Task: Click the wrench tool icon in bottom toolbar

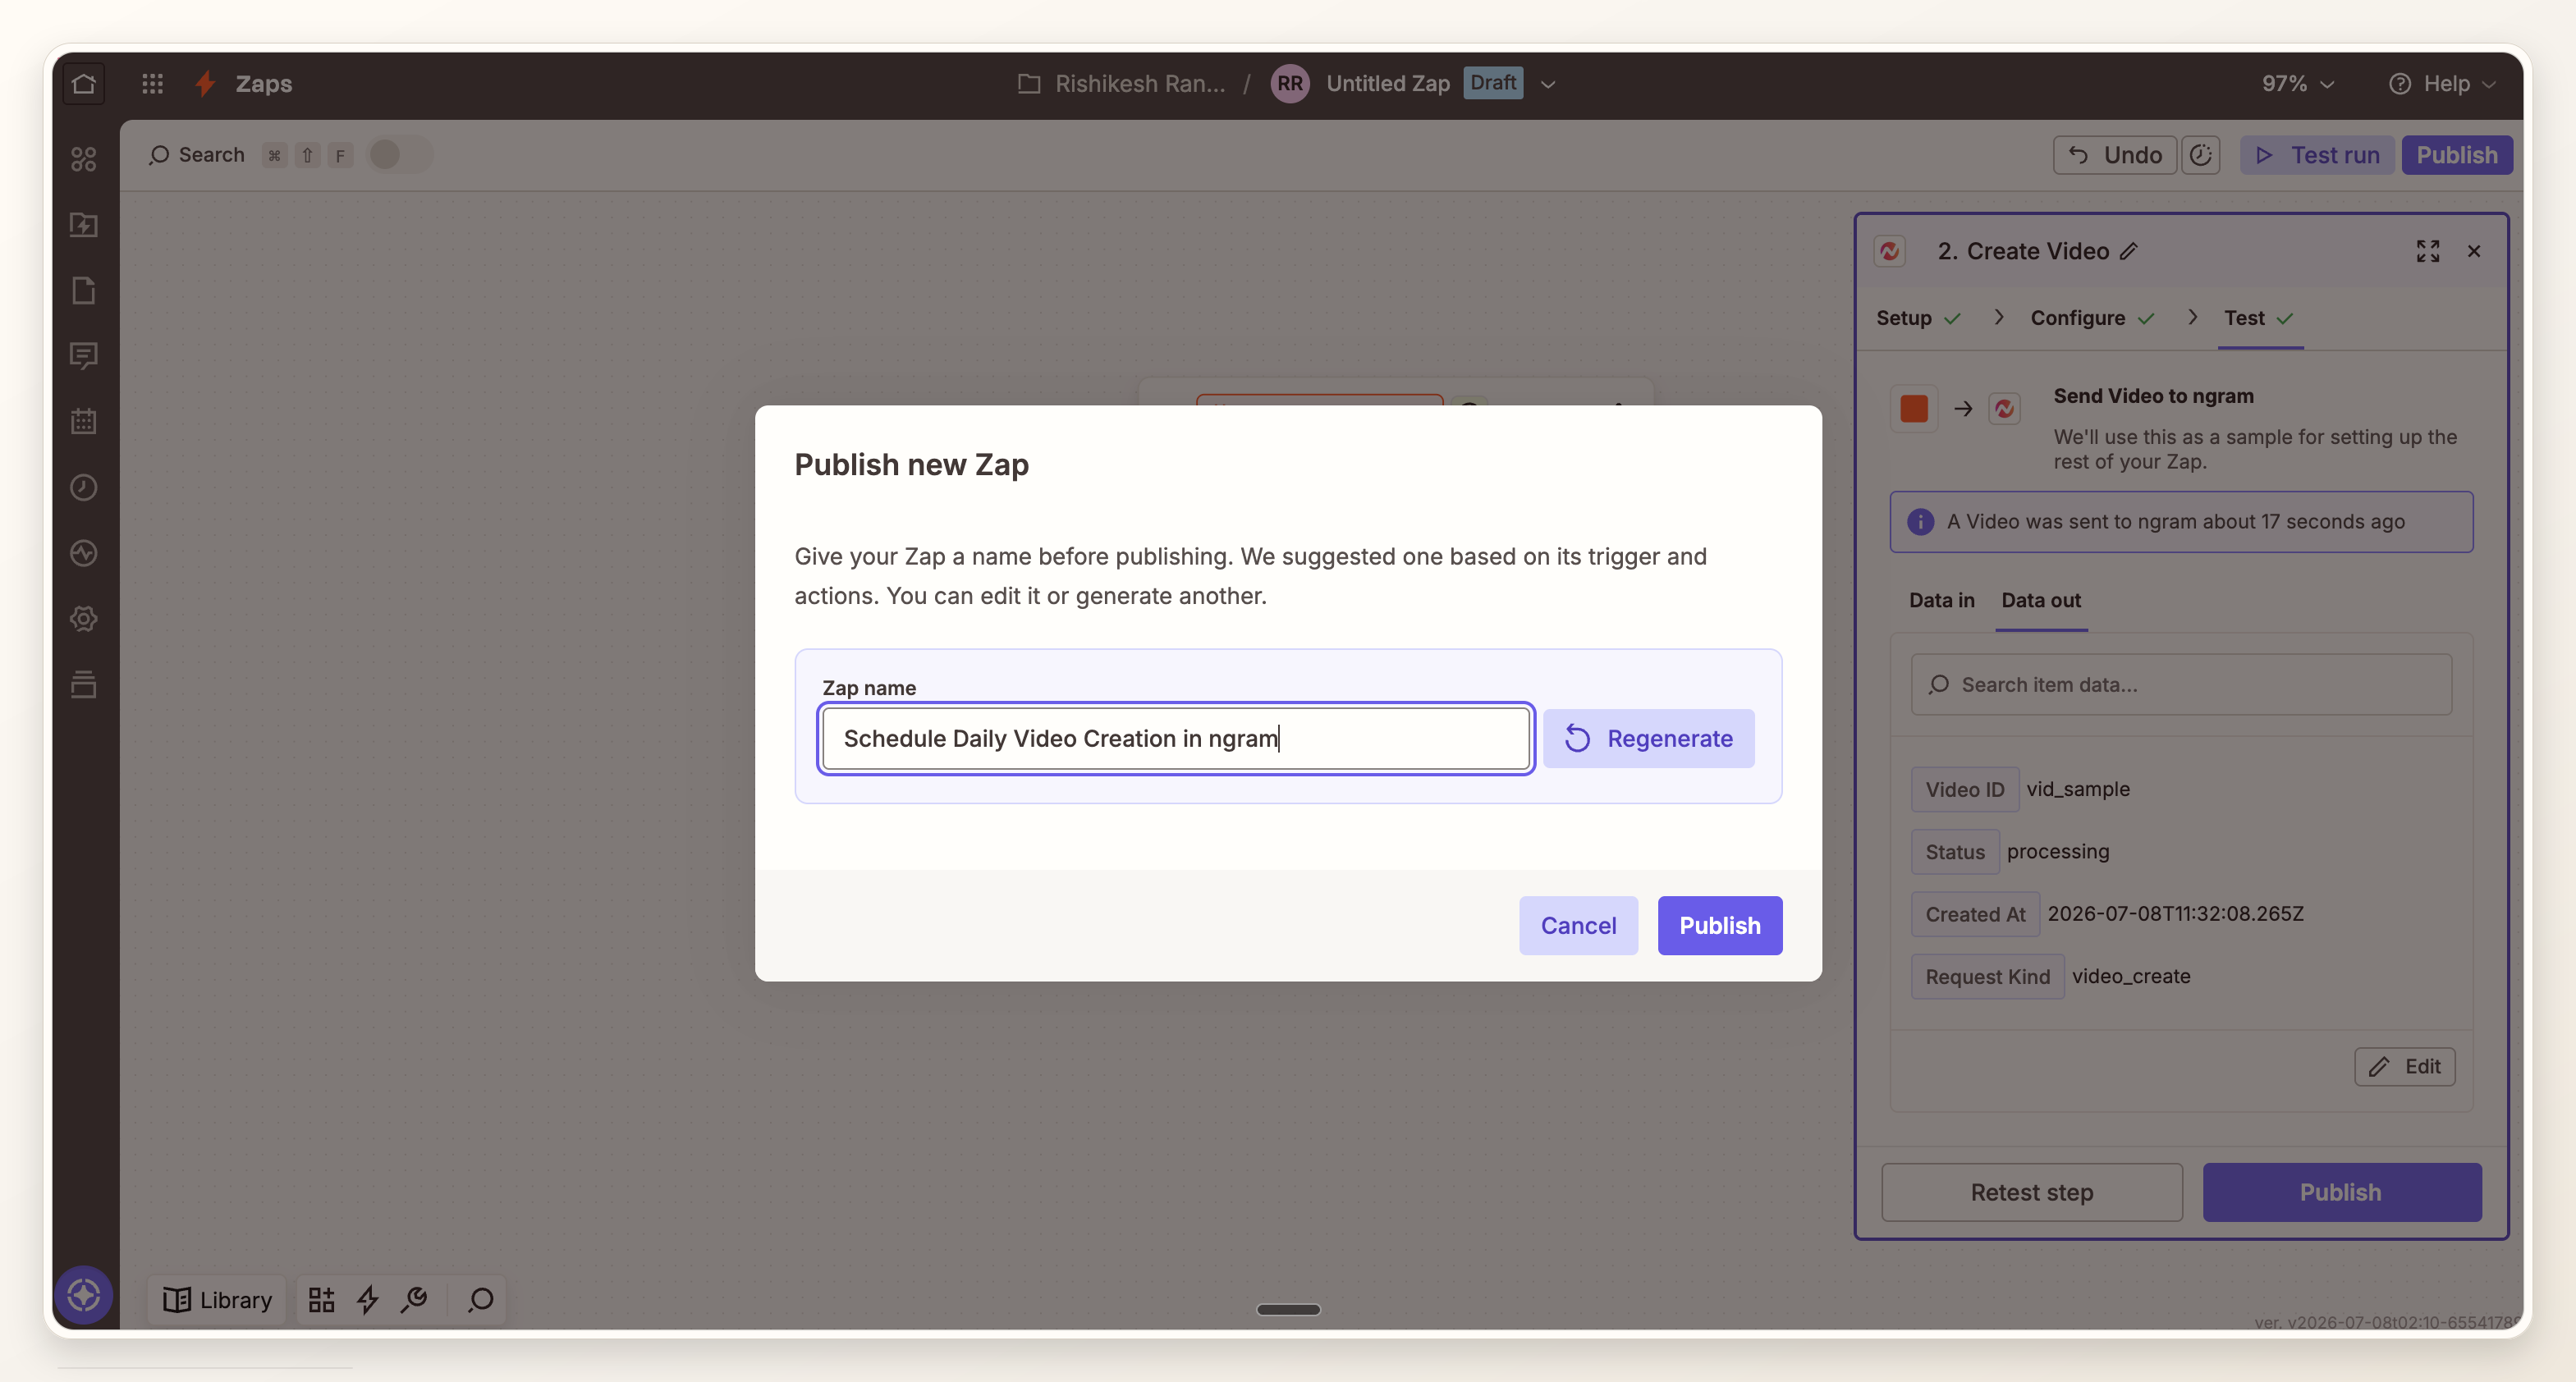Action: (414, 1299)
